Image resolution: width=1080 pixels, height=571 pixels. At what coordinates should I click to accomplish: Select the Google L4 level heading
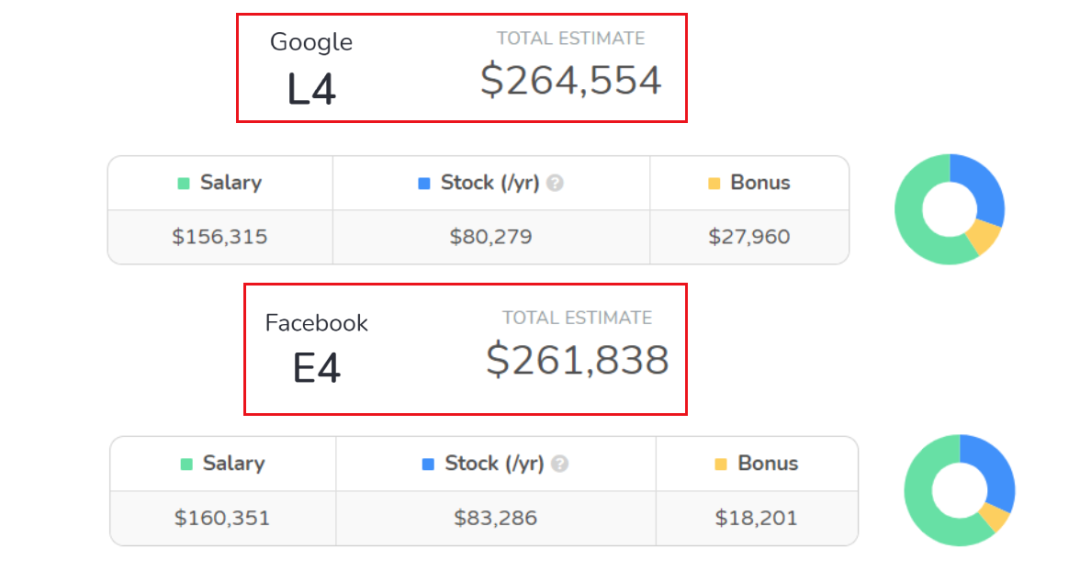311,90
